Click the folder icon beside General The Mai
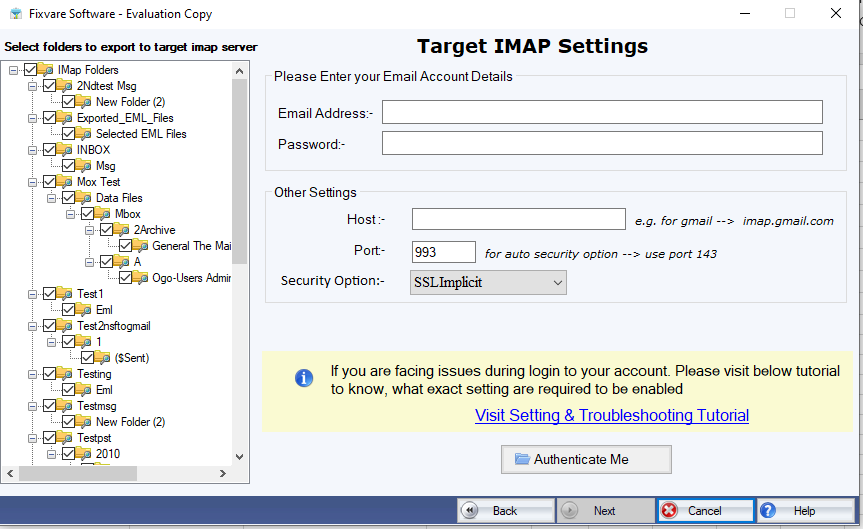Image resolution: width=863 pixels, height=529 pixels. tap(141, 246)
